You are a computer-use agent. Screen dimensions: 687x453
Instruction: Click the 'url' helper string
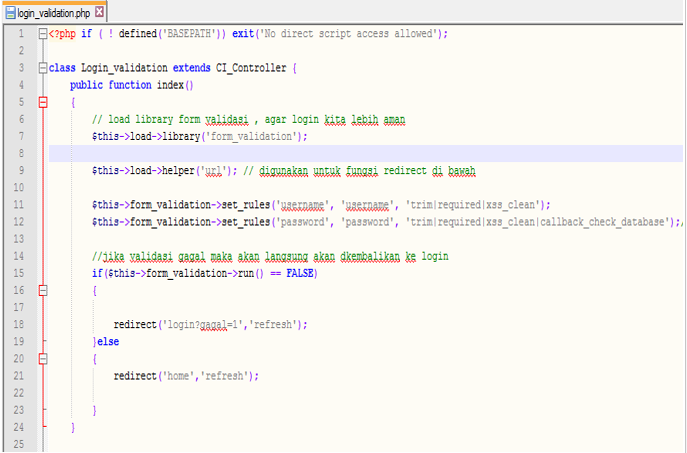point(213,170)
